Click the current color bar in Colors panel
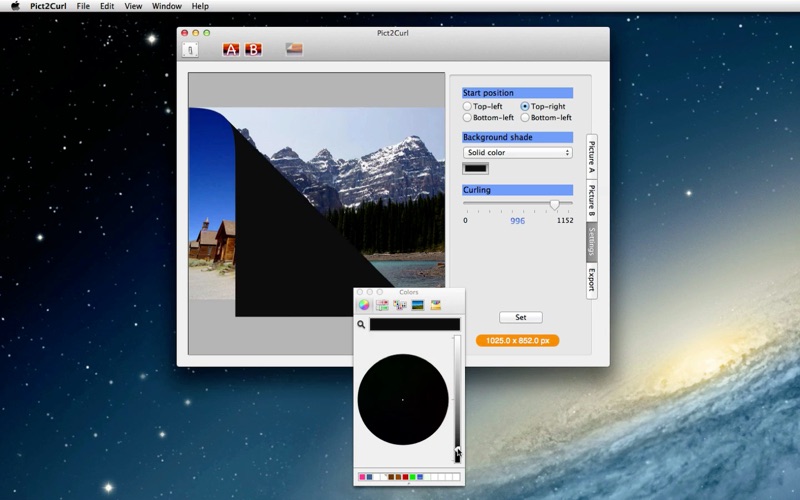Viewport: 800px width, 500px height. coord(415,324)
